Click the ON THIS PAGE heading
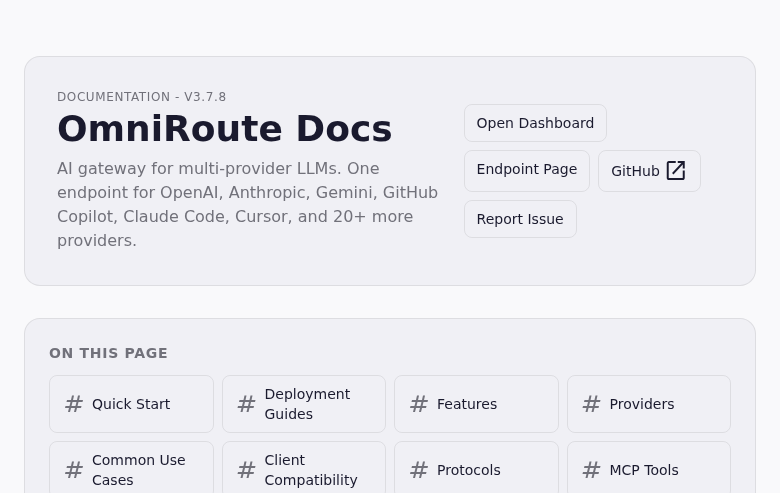780x493 pixels. click(x=108, y=353)
